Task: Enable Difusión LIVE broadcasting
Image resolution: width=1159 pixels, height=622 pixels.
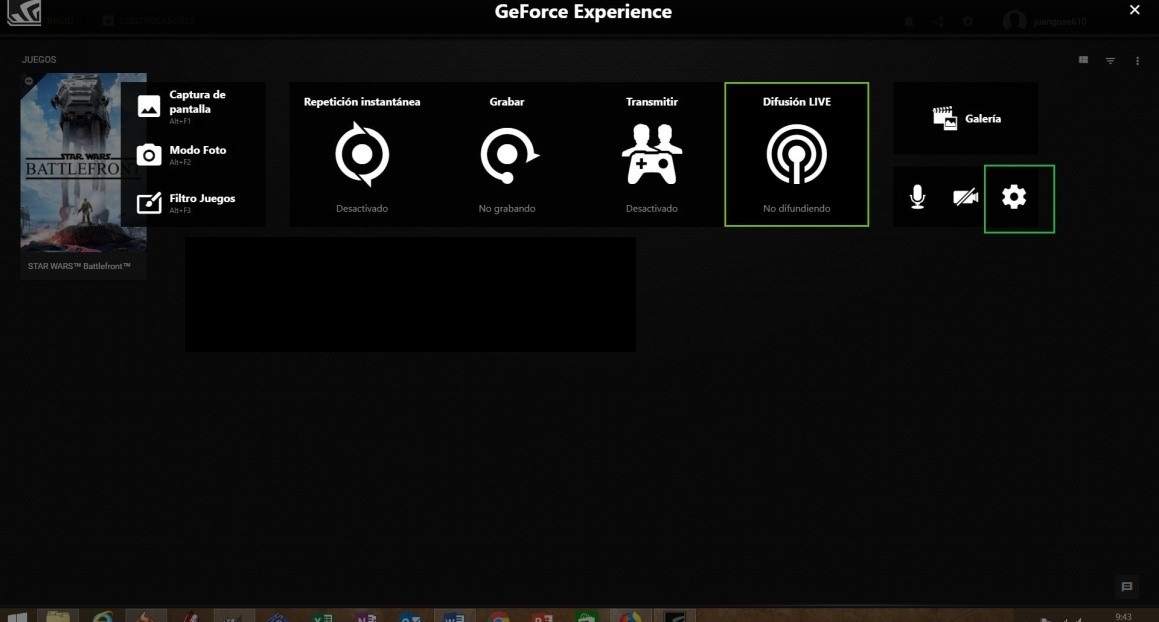Action: [796, 153]
